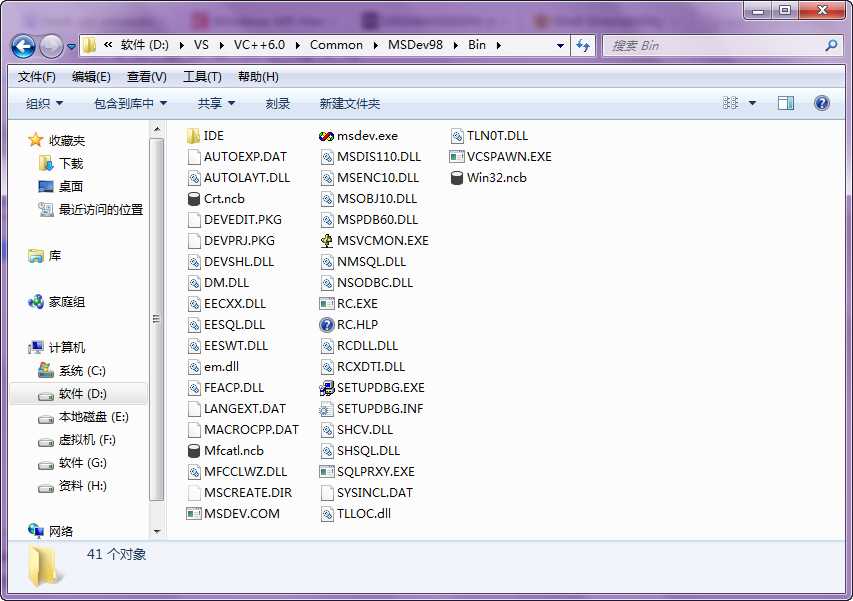Select the file name MACROCPP.DAT
Image resolution: width=853 pixels, height=601 pixels.
(251, 430)
